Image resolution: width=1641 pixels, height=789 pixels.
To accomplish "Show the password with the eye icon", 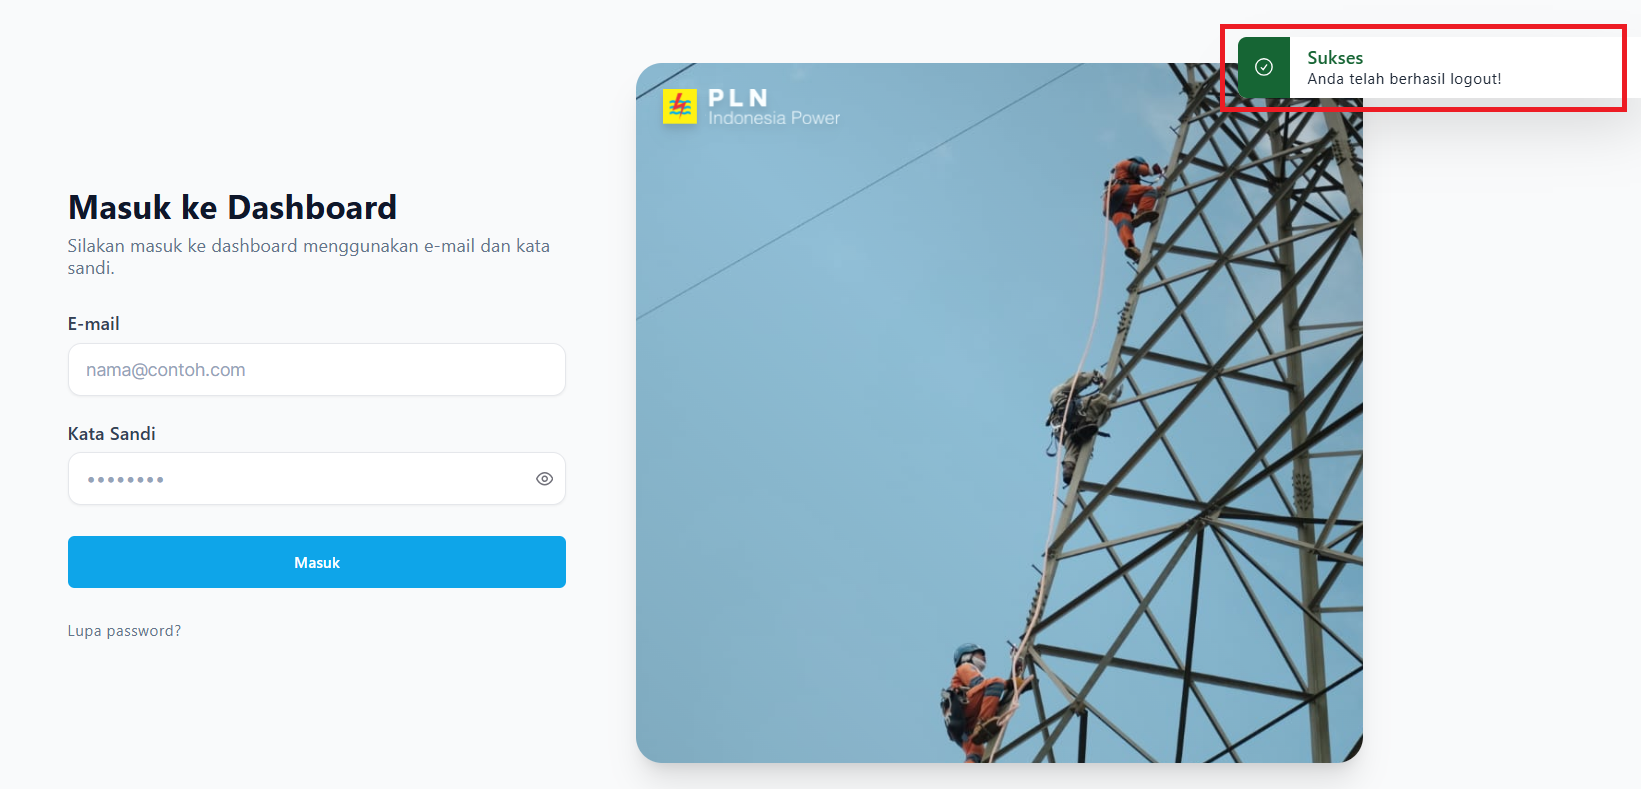I will pyautogui.click(x=544, y=479).
